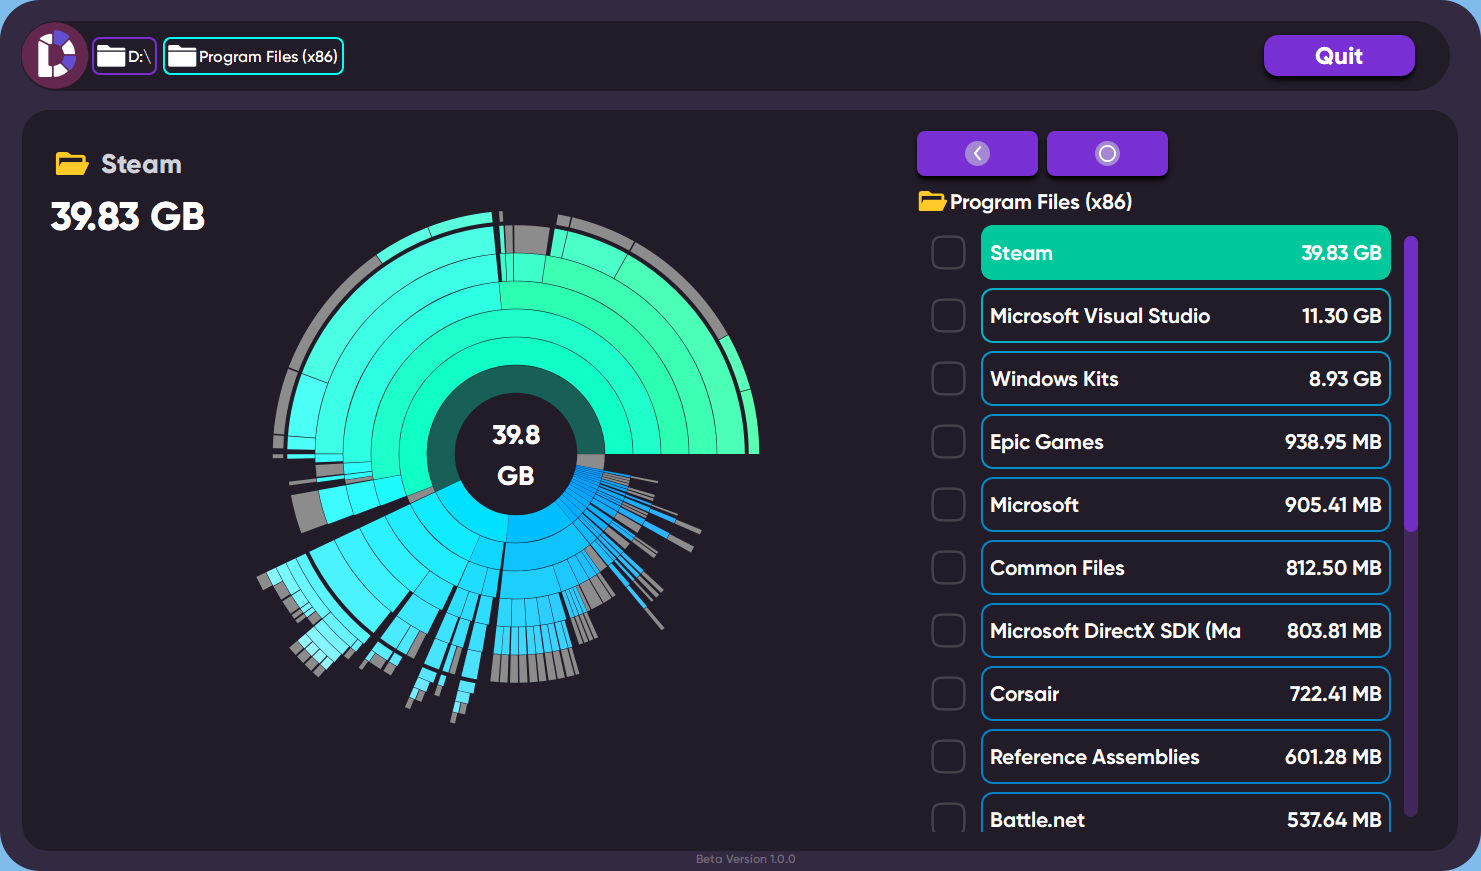Open the Common Files row
Screen dimensions: 1481x871
click(1186, 568)
